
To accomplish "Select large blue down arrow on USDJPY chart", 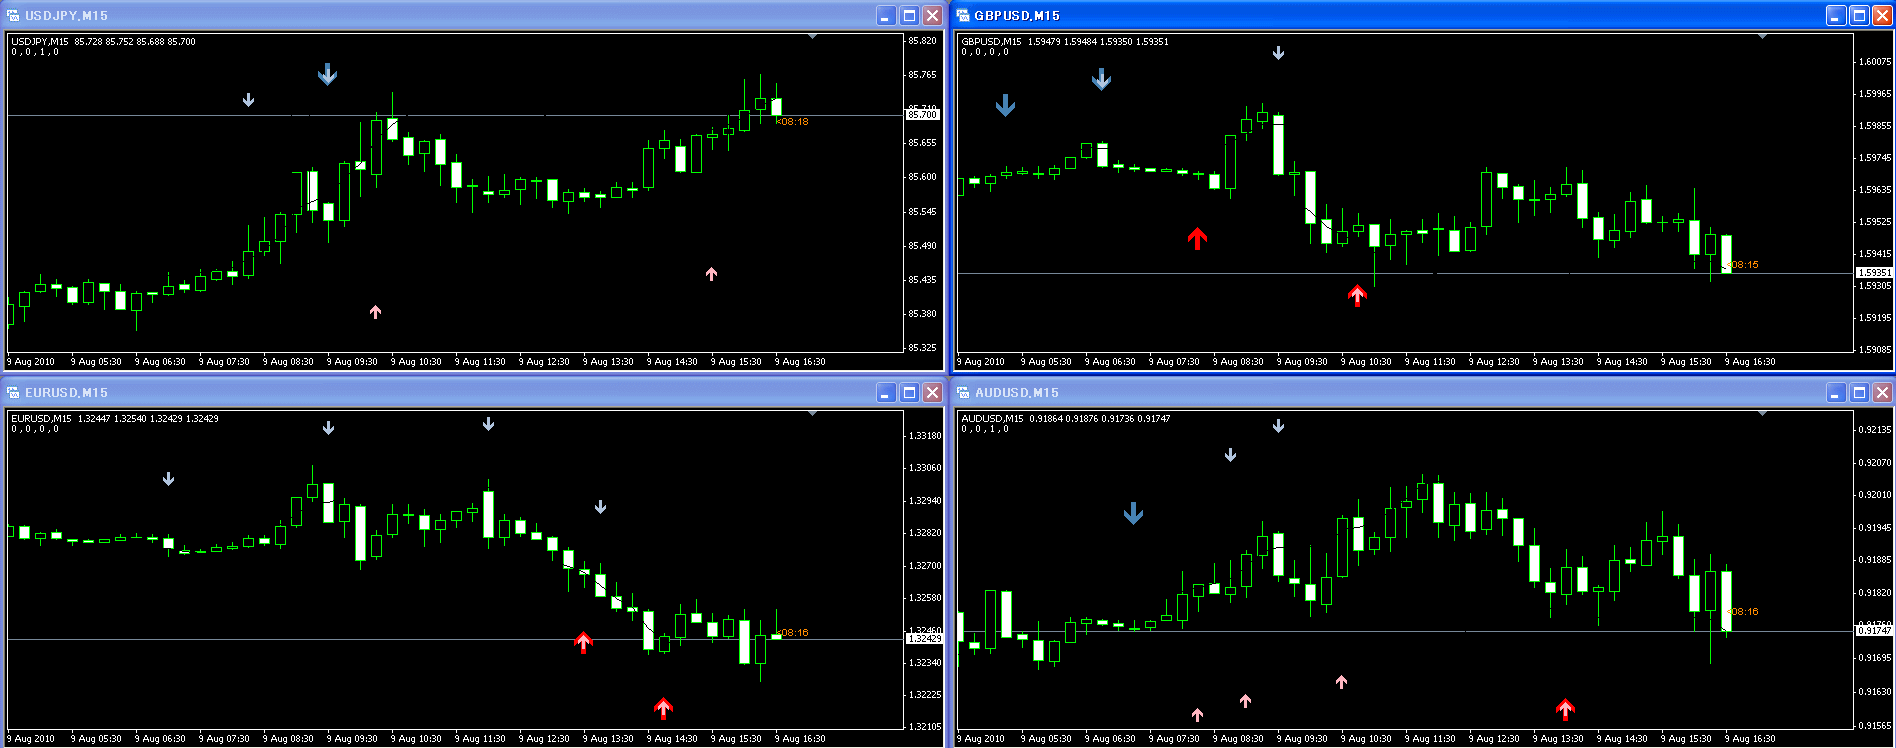I will point(327,75).
